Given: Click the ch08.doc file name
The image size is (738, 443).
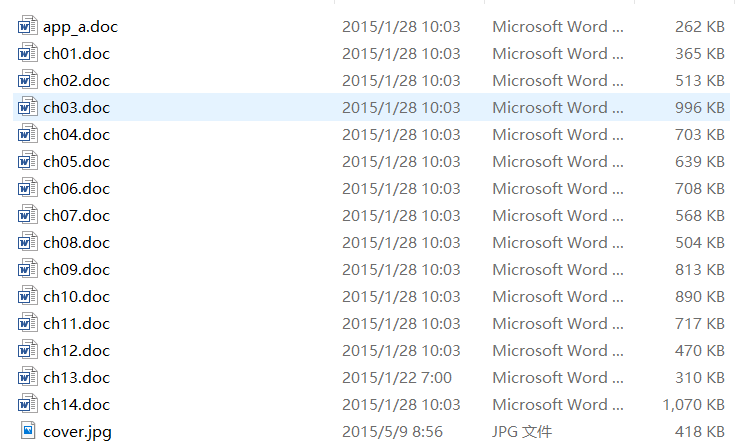Looking at the screenshot, I should click(x=77, y=242).
